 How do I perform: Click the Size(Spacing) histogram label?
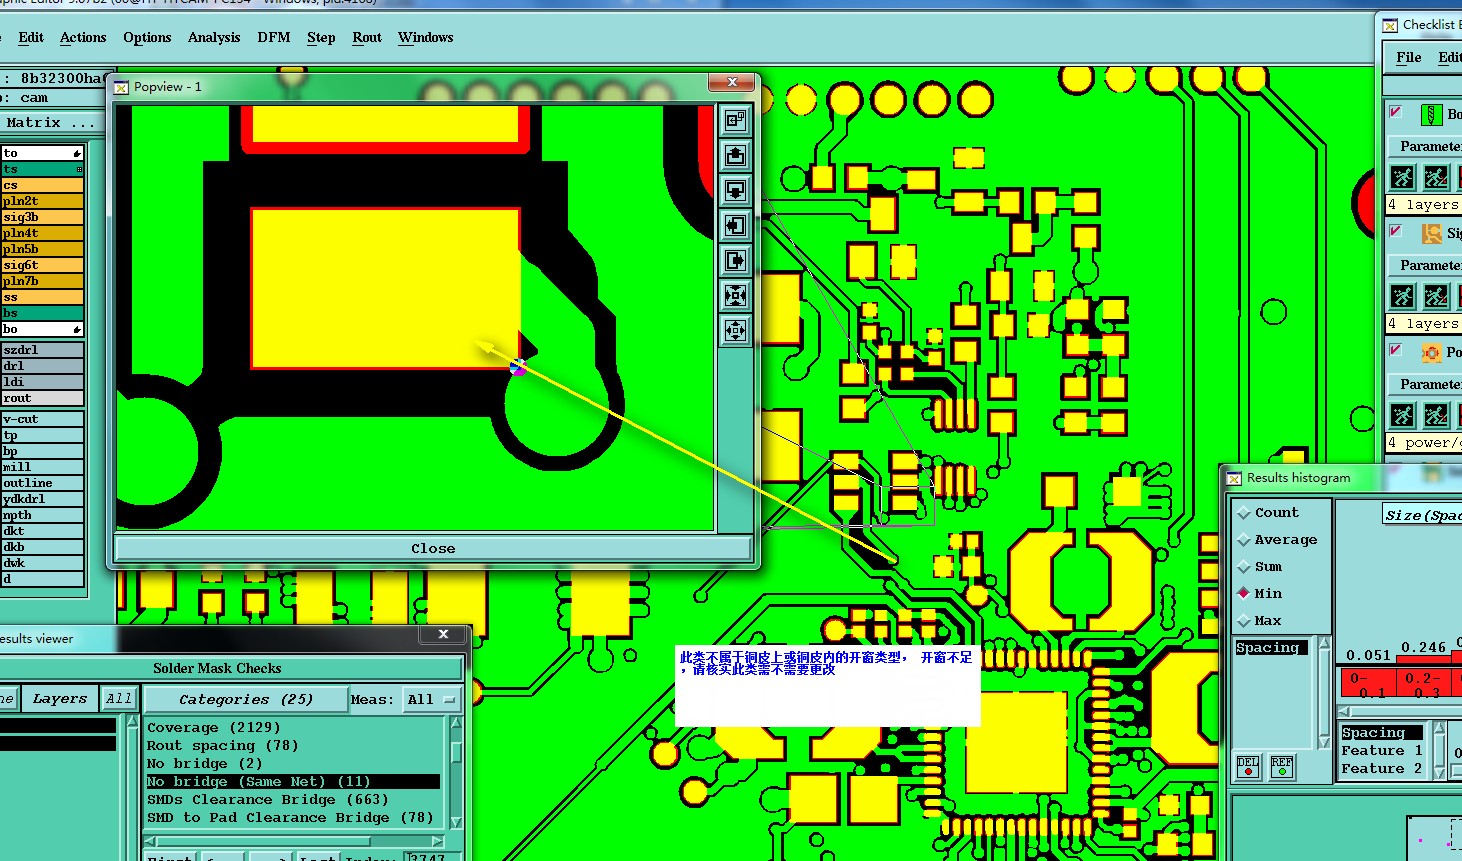coord(1423,515)
